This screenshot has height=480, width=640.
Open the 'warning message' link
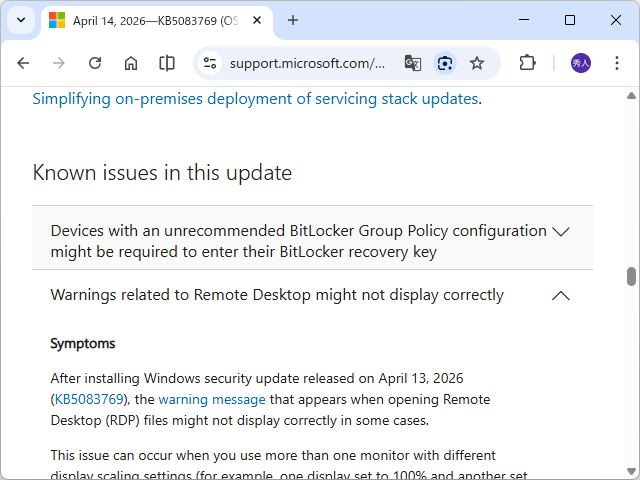(x=212, y=399)
